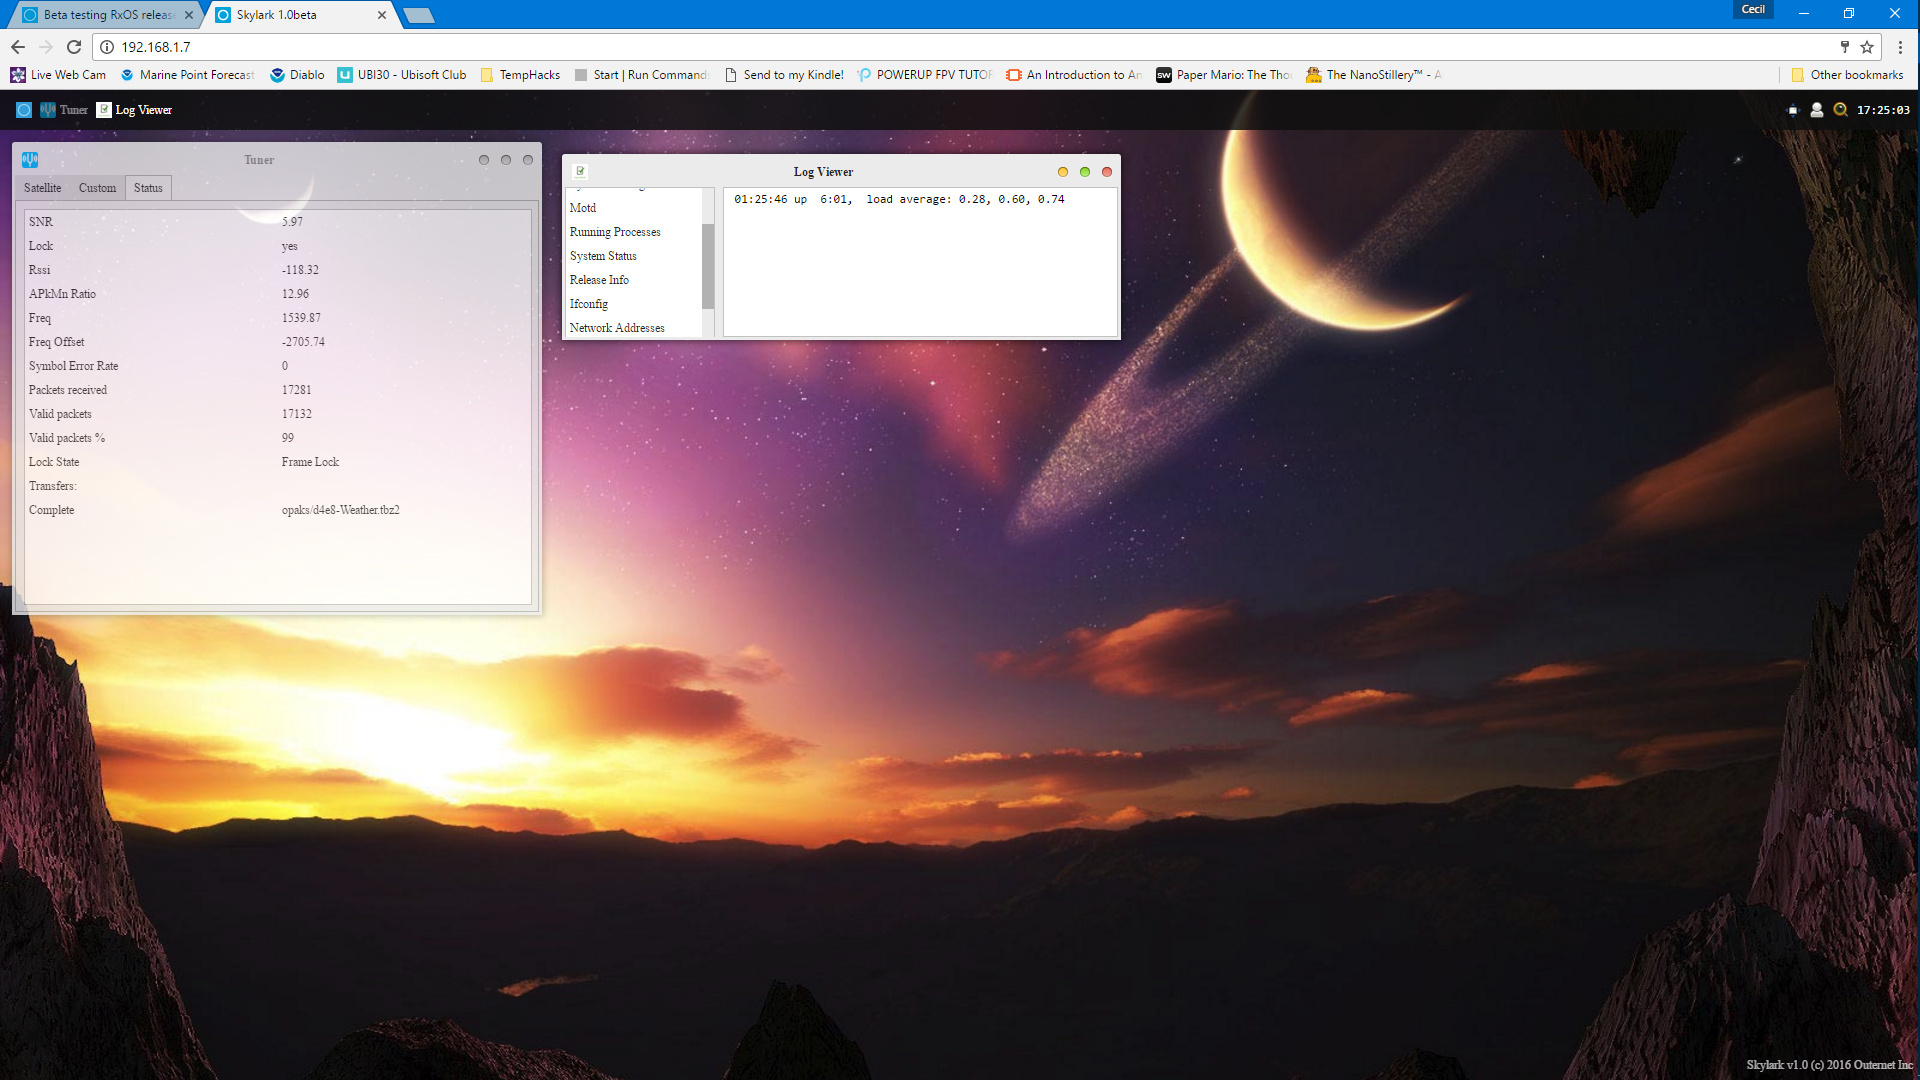Click the user account icon in tray
The width and height of the screenshot is (1920, 1080).
click(x=1817, y=110)
